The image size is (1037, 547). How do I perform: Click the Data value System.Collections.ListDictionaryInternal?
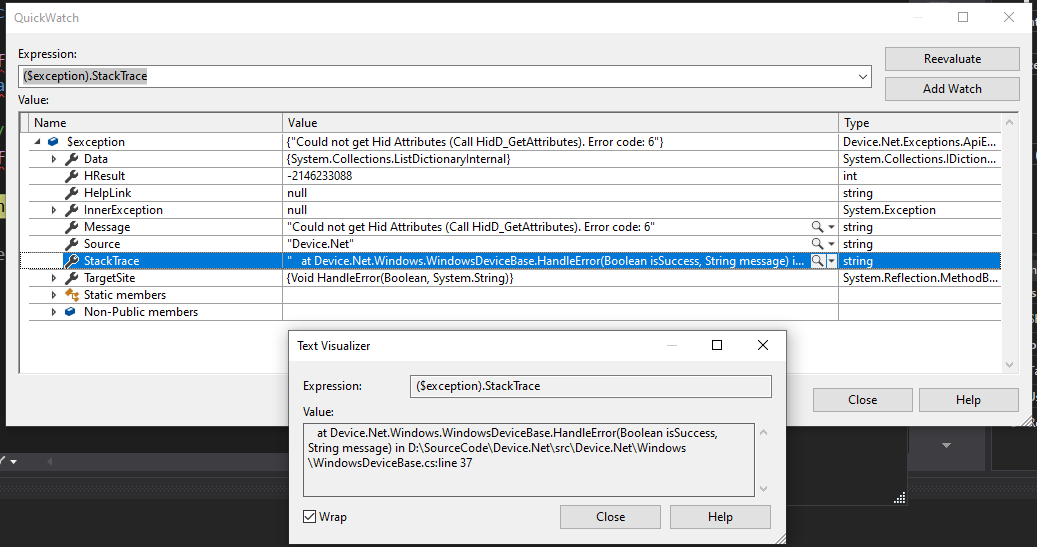(399, 159)
